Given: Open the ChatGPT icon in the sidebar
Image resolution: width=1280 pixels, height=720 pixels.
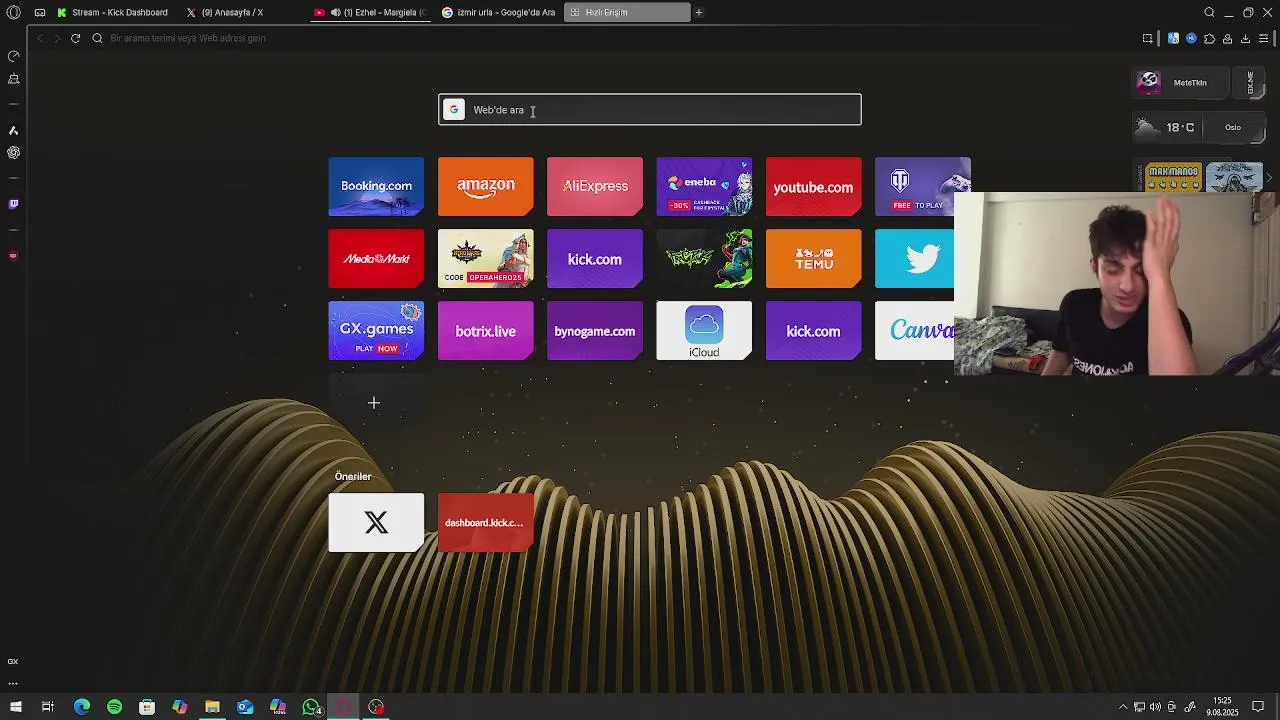Looking at the screenshot, I should [13, 152].
